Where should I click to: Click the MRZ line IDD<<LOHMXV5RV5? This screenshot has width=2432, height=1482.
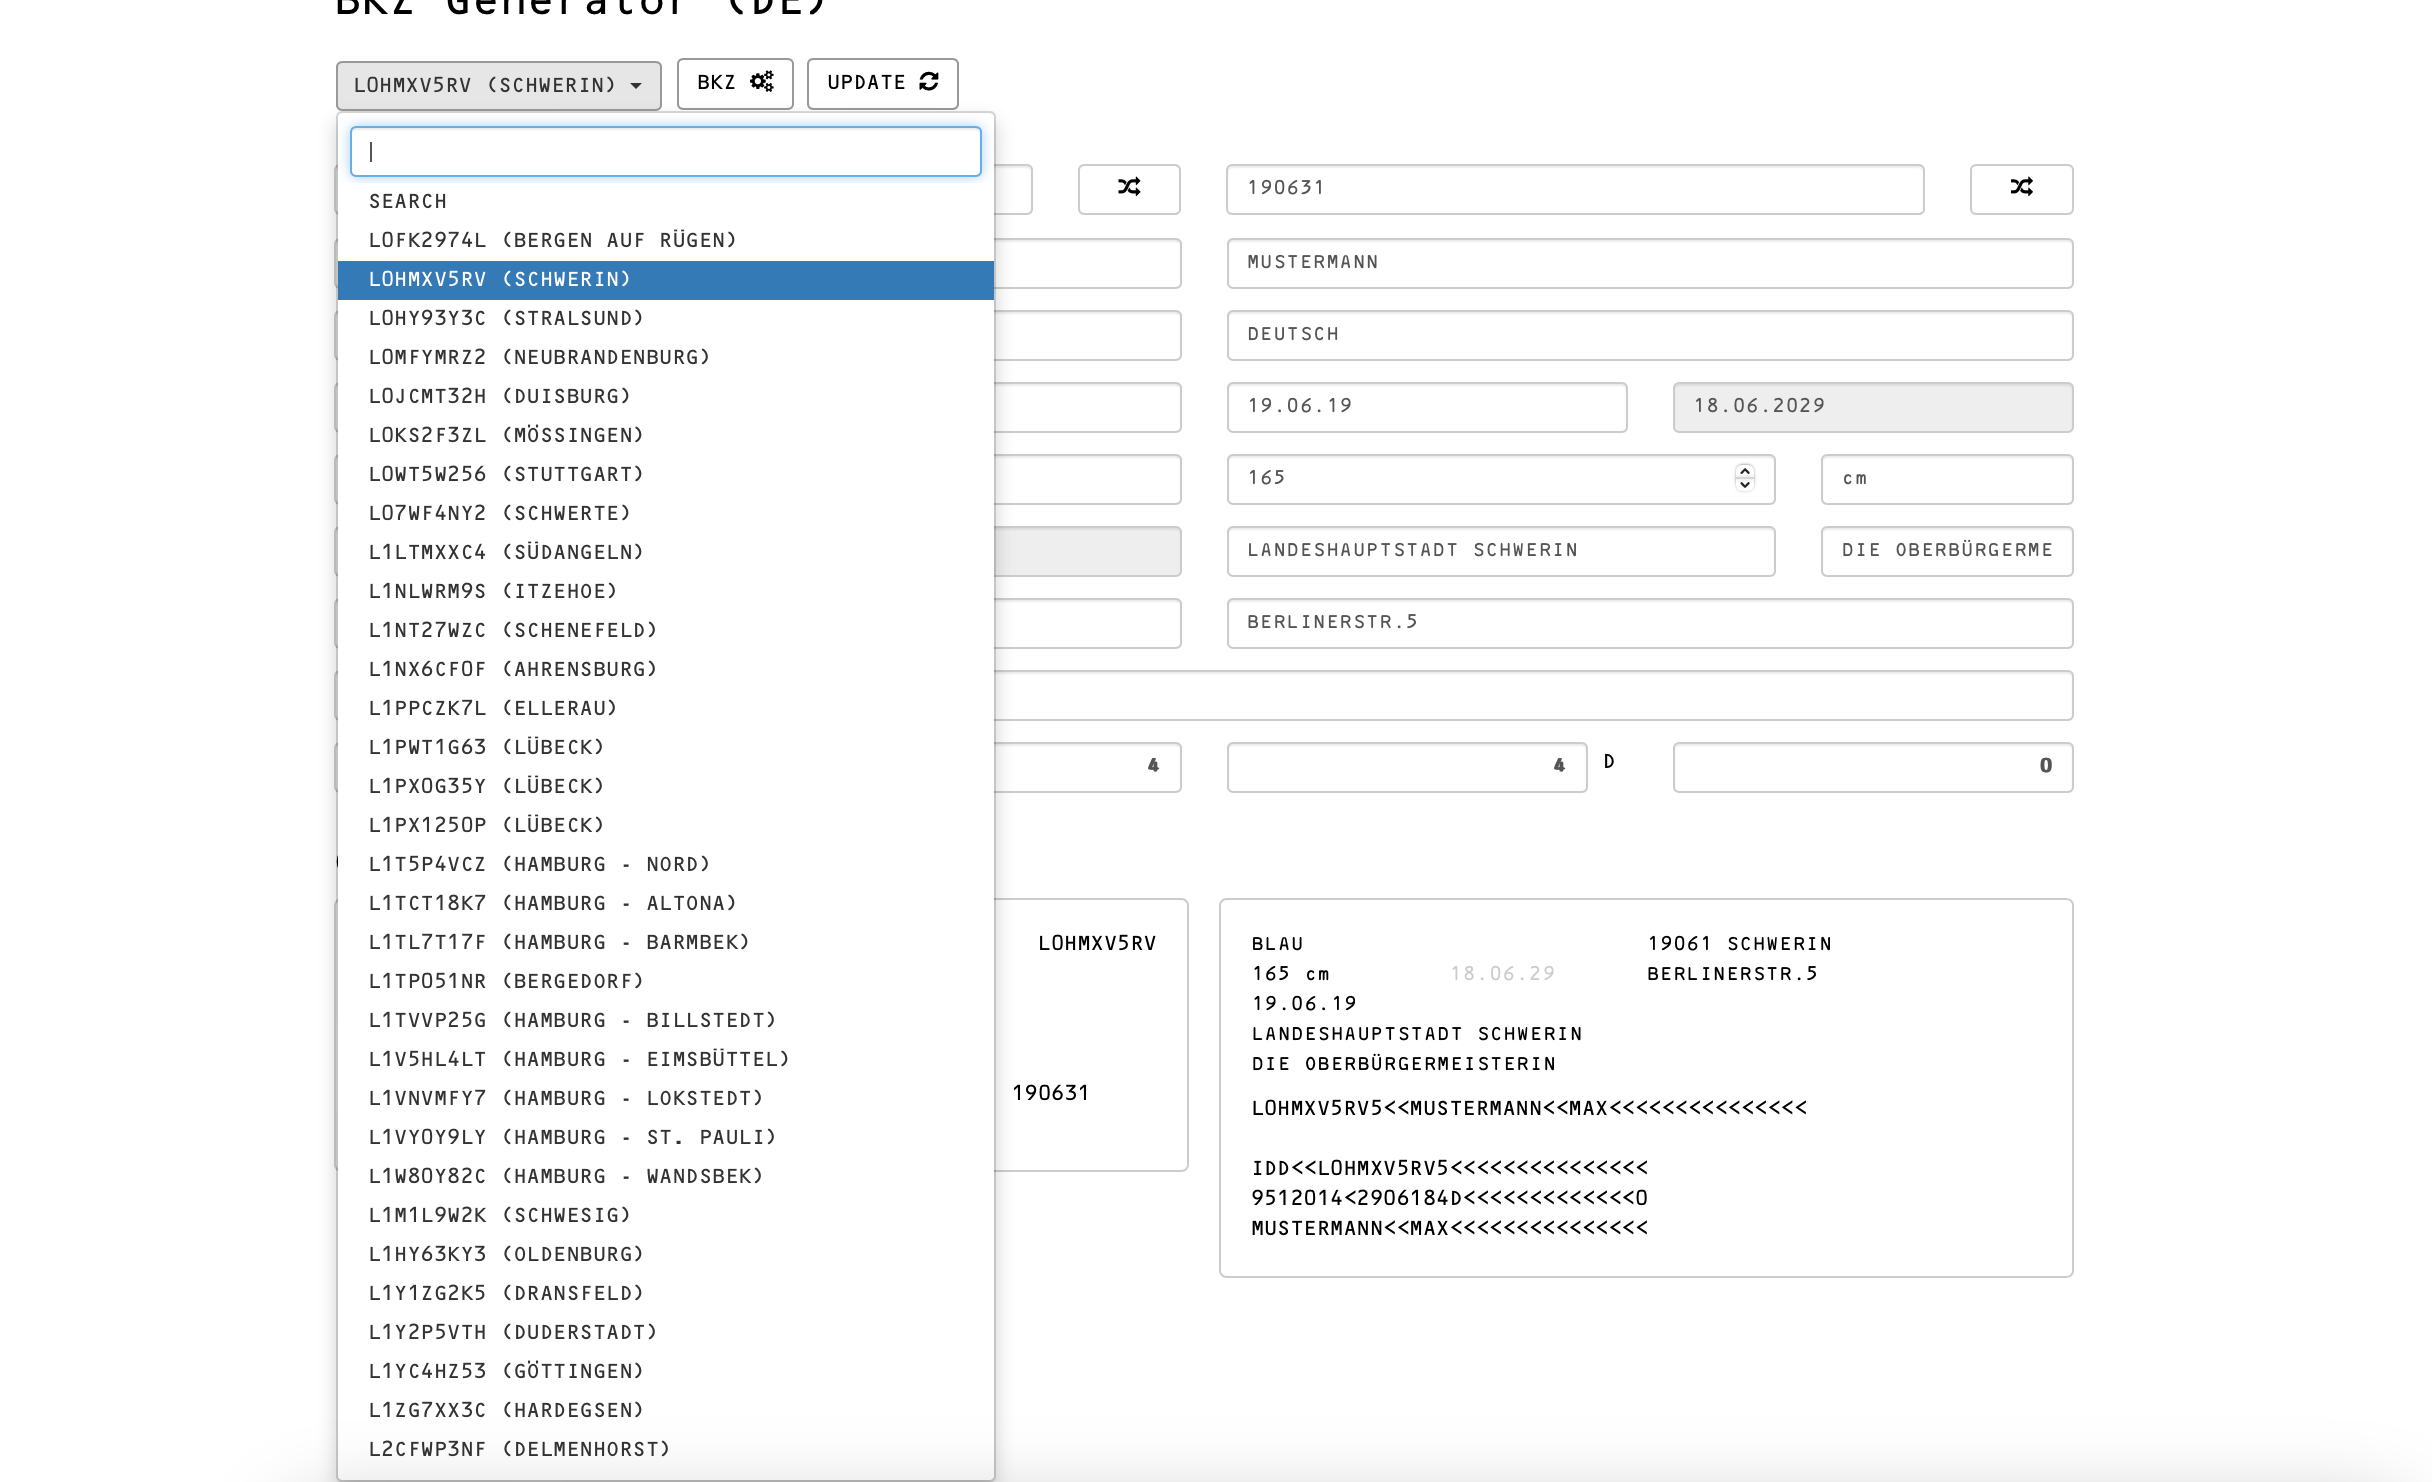[1450, 1168]
